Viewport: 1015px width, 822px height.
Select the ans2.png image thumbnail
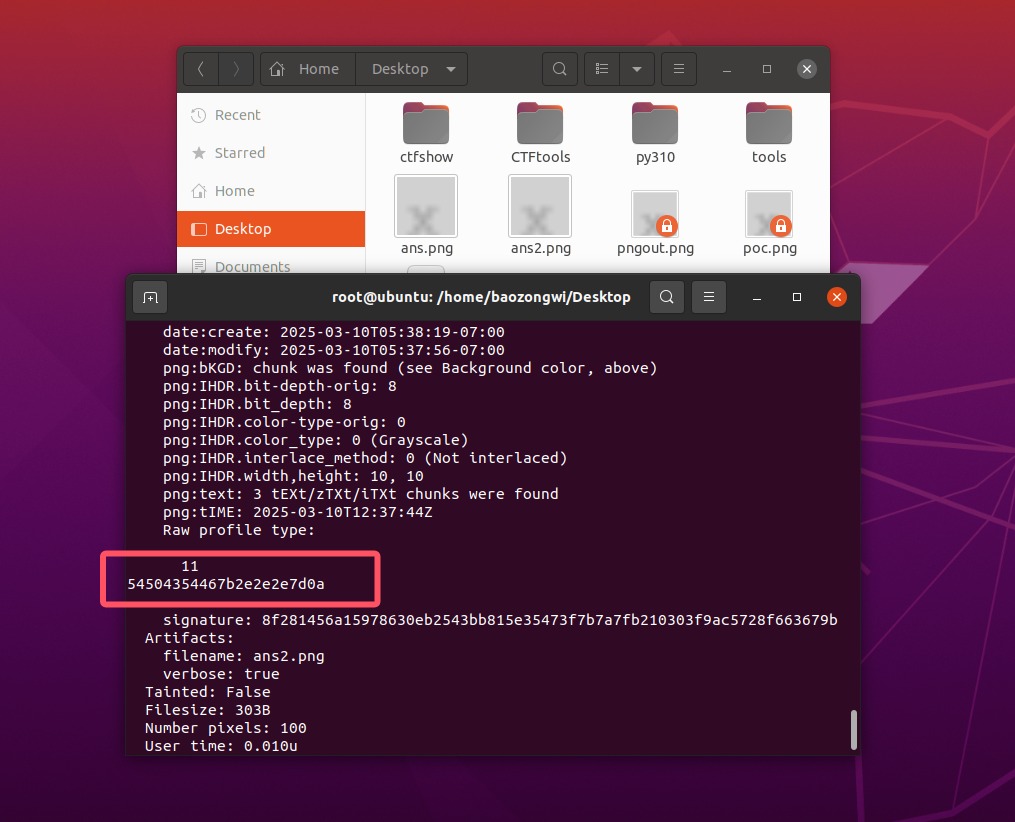(540, 206)
